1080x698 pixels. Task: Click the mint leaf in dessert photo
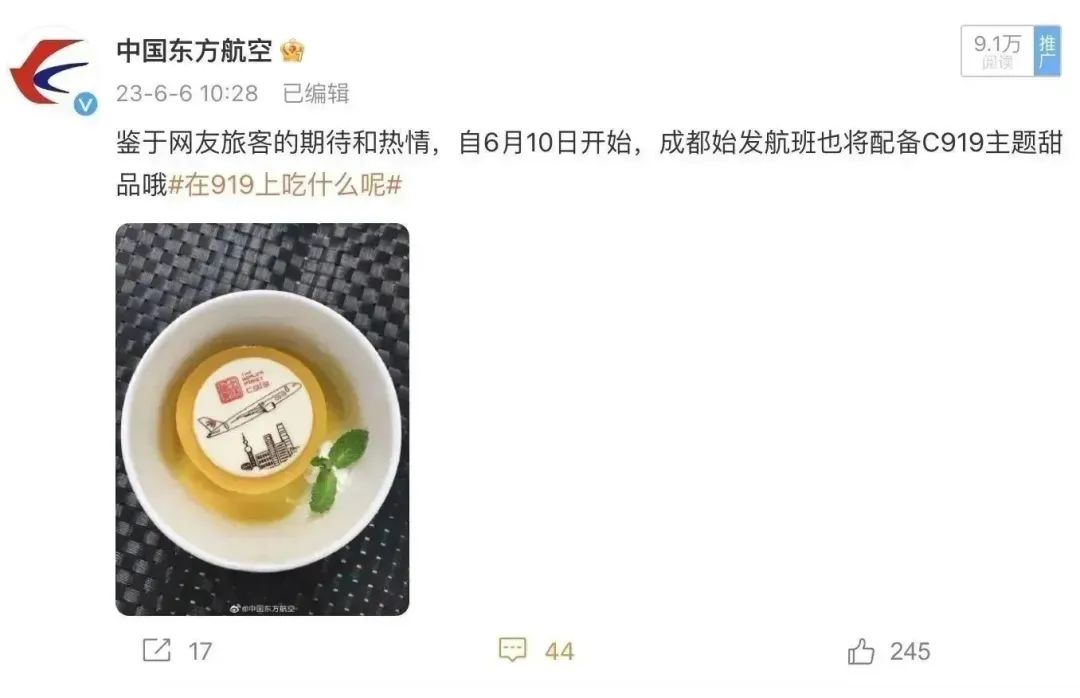click(x=338, y=470)
